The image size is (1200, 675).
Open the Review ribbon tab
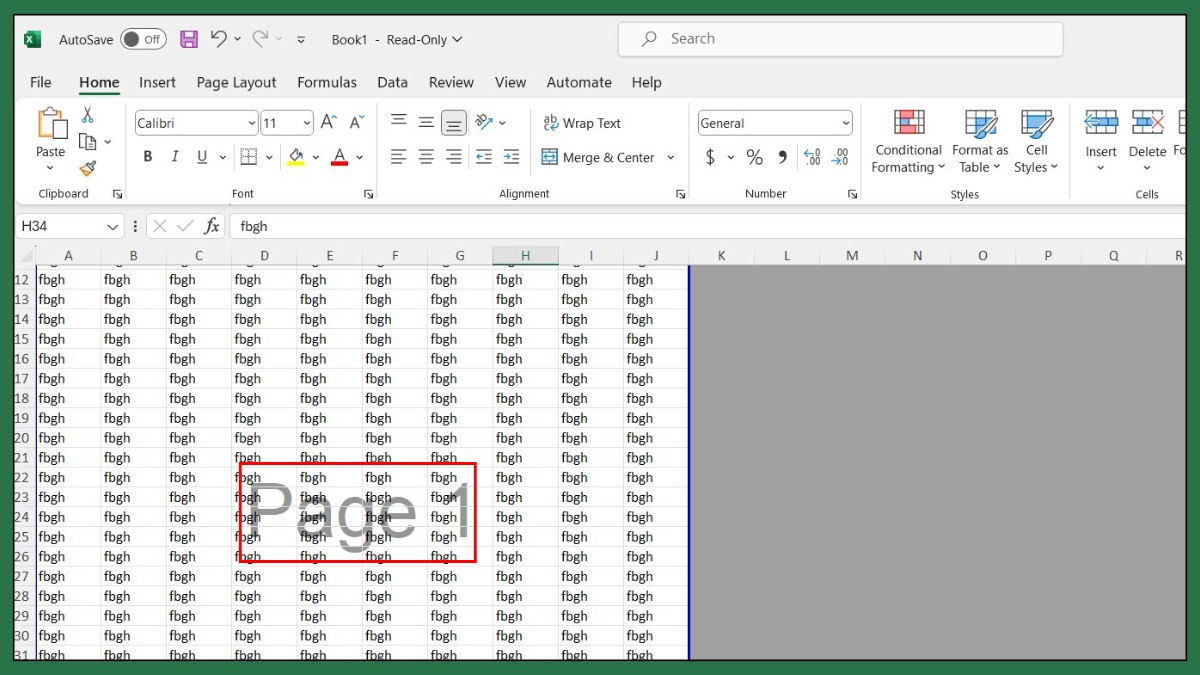[x=451, y=82]
